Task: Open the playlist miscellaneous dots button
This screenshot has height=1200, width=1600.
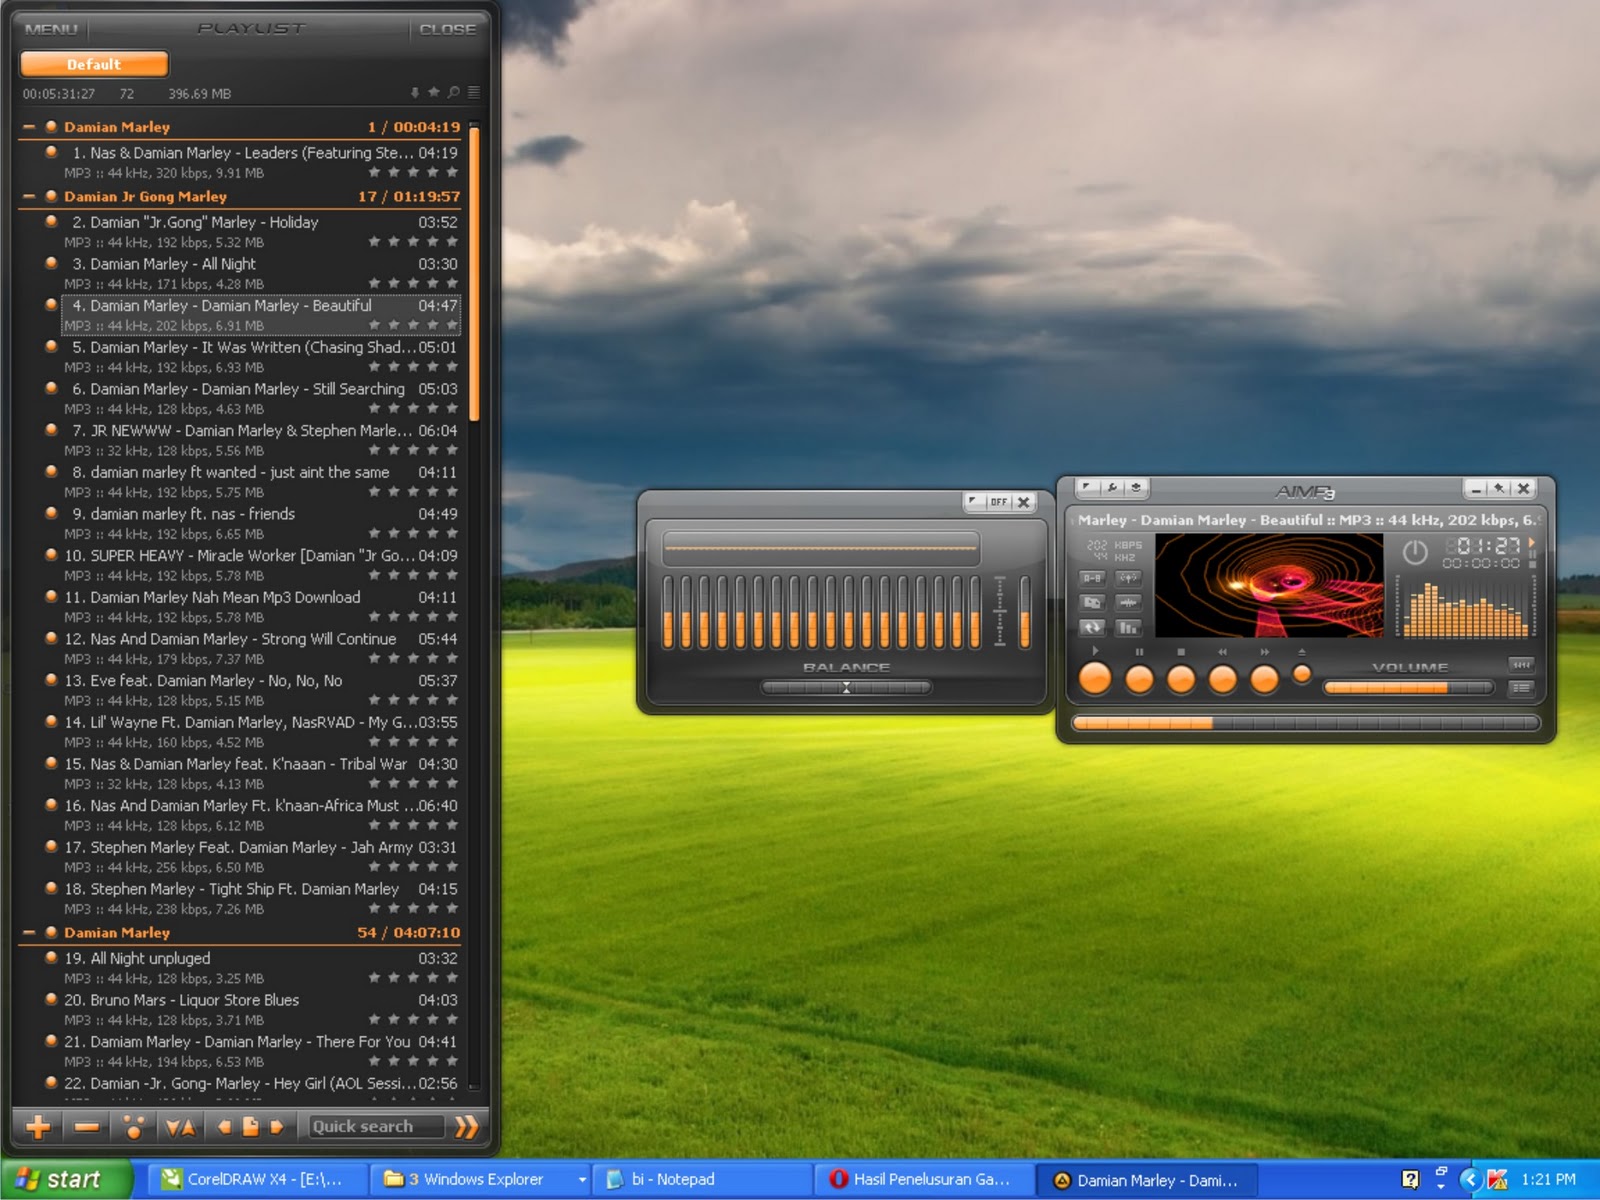Action: pos(133,1127)
